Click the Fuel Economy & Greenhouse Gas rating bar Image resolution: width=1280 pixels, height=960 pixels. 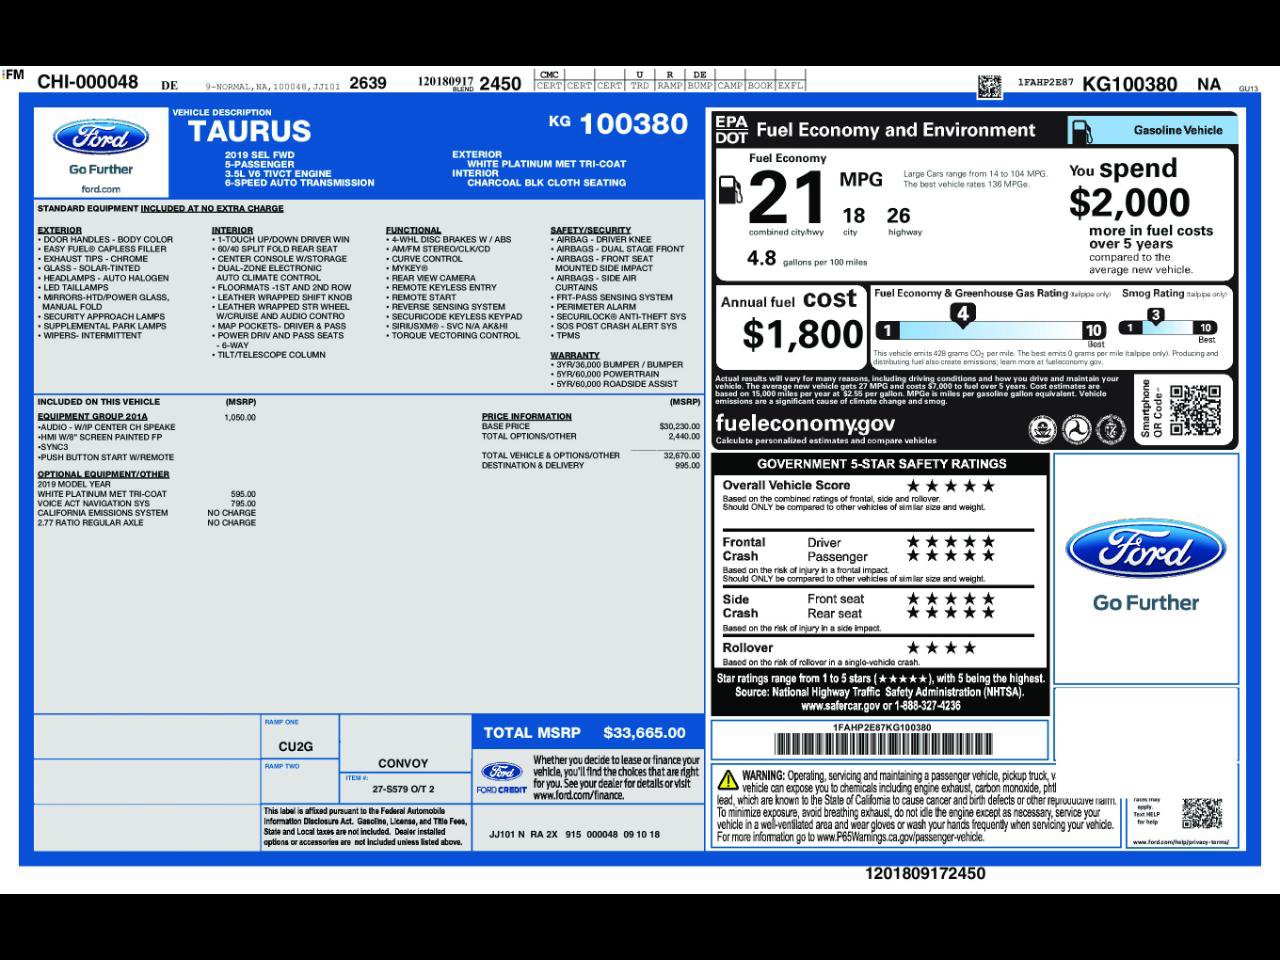pos(990,330)
